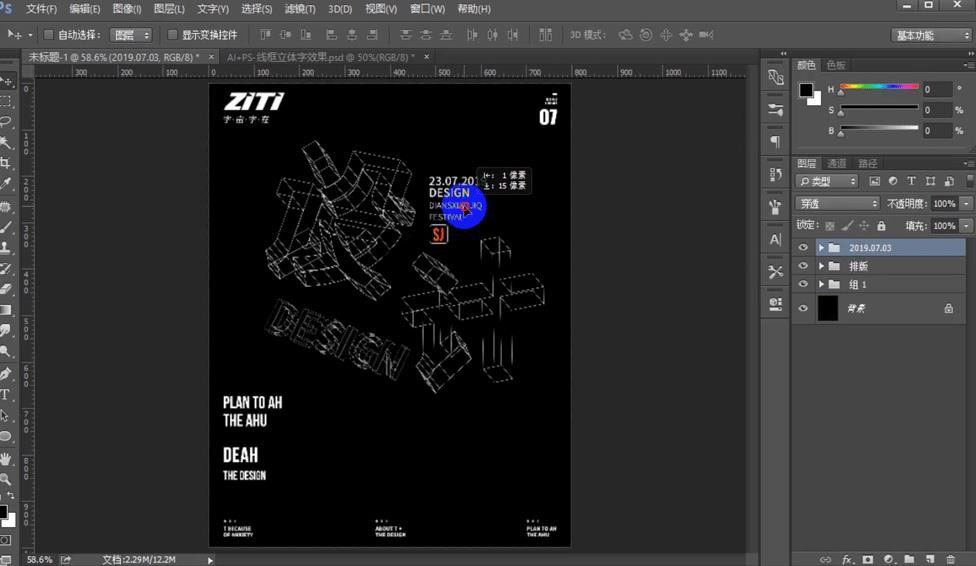
Task: Open the 基本功能 workspace dropdown
Action: 931,35
